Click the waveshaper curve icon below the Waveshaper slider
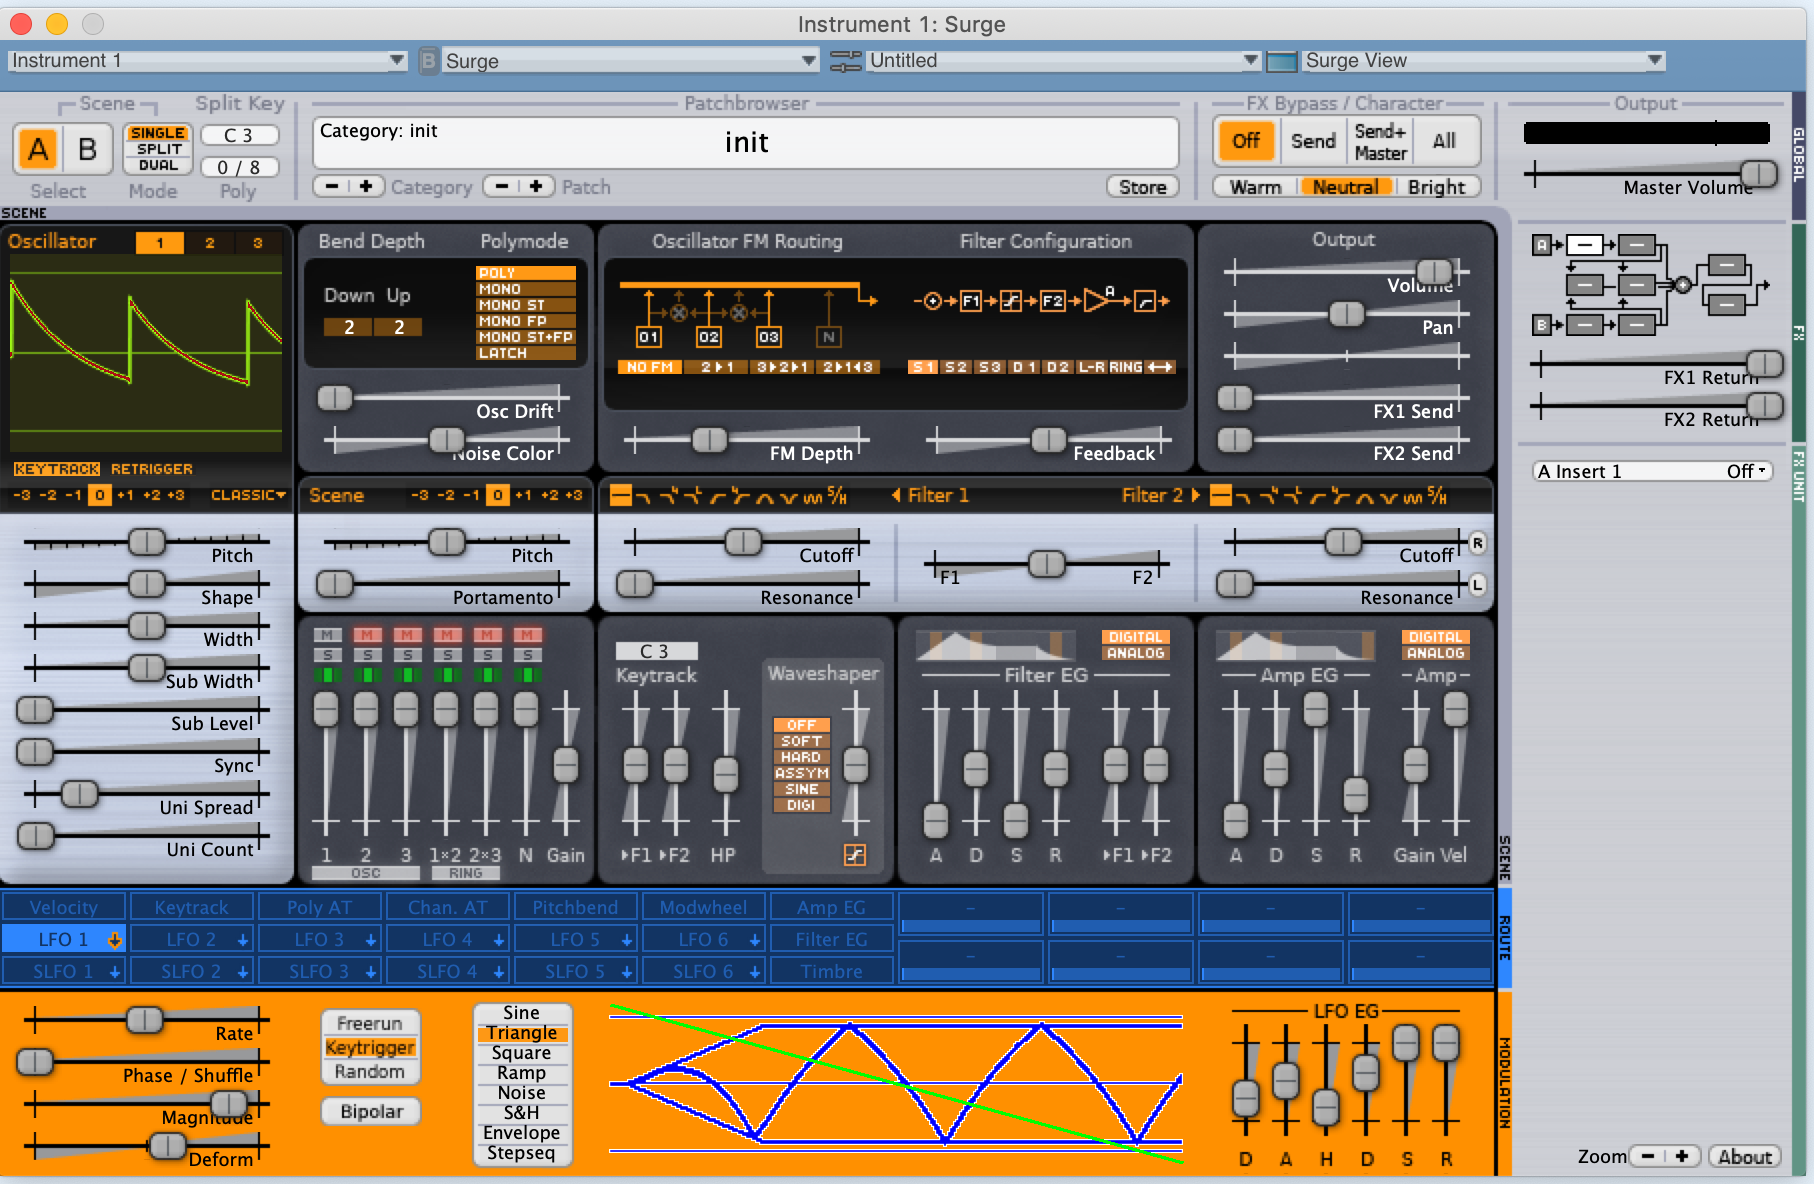The width and height of the screenshot is (1814, 1184). 855,854
